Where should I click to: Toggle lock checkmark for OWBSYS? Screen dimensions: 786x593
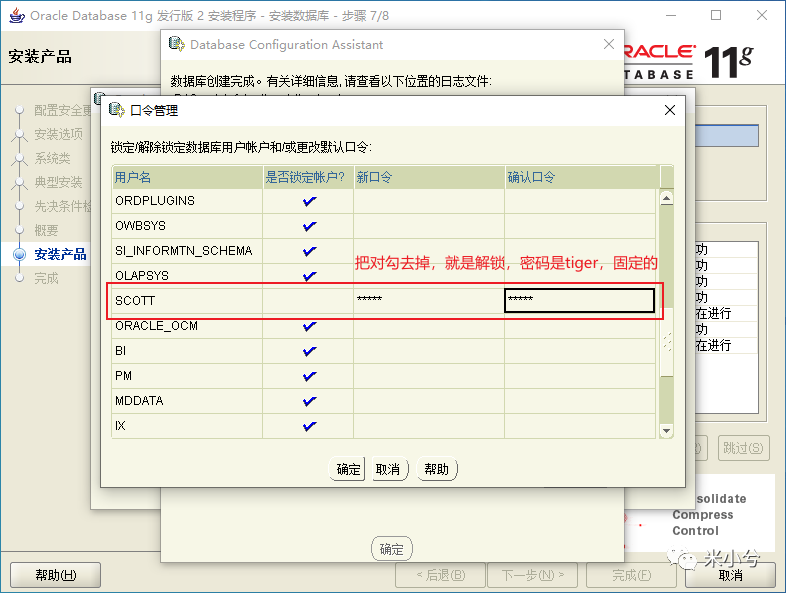(x=309, y=226)
